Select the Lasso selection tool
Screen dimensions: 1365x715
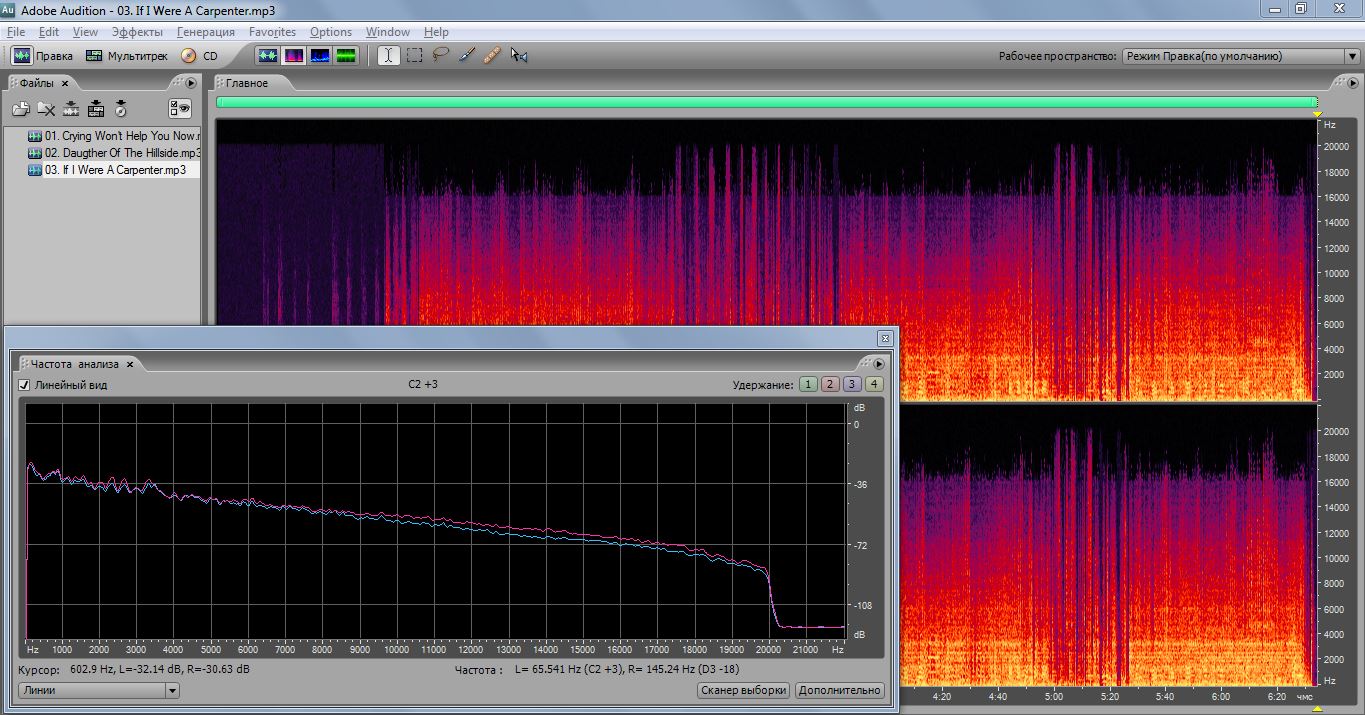[x=440, y=56]
